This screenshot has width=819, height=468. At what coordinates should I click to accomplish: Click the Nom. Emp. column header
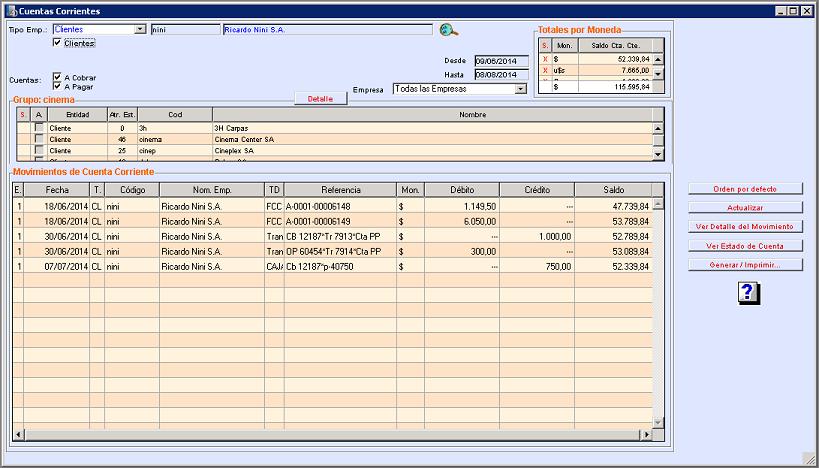point(212,190)
